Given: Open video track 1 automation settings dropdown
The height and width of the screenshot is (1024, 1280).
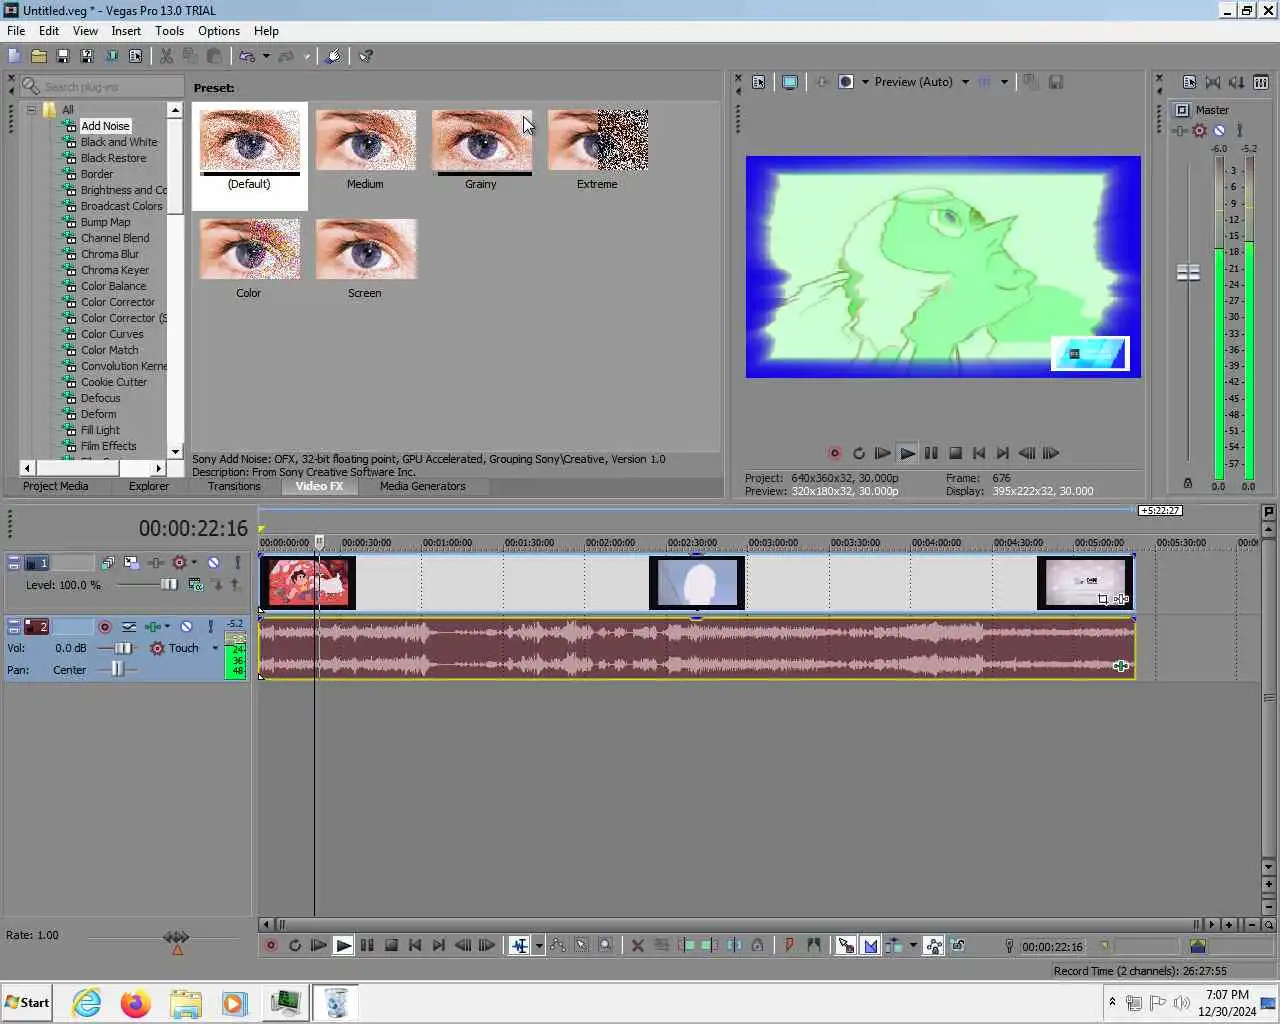Looking at the screenshot, I should (194, 563).
